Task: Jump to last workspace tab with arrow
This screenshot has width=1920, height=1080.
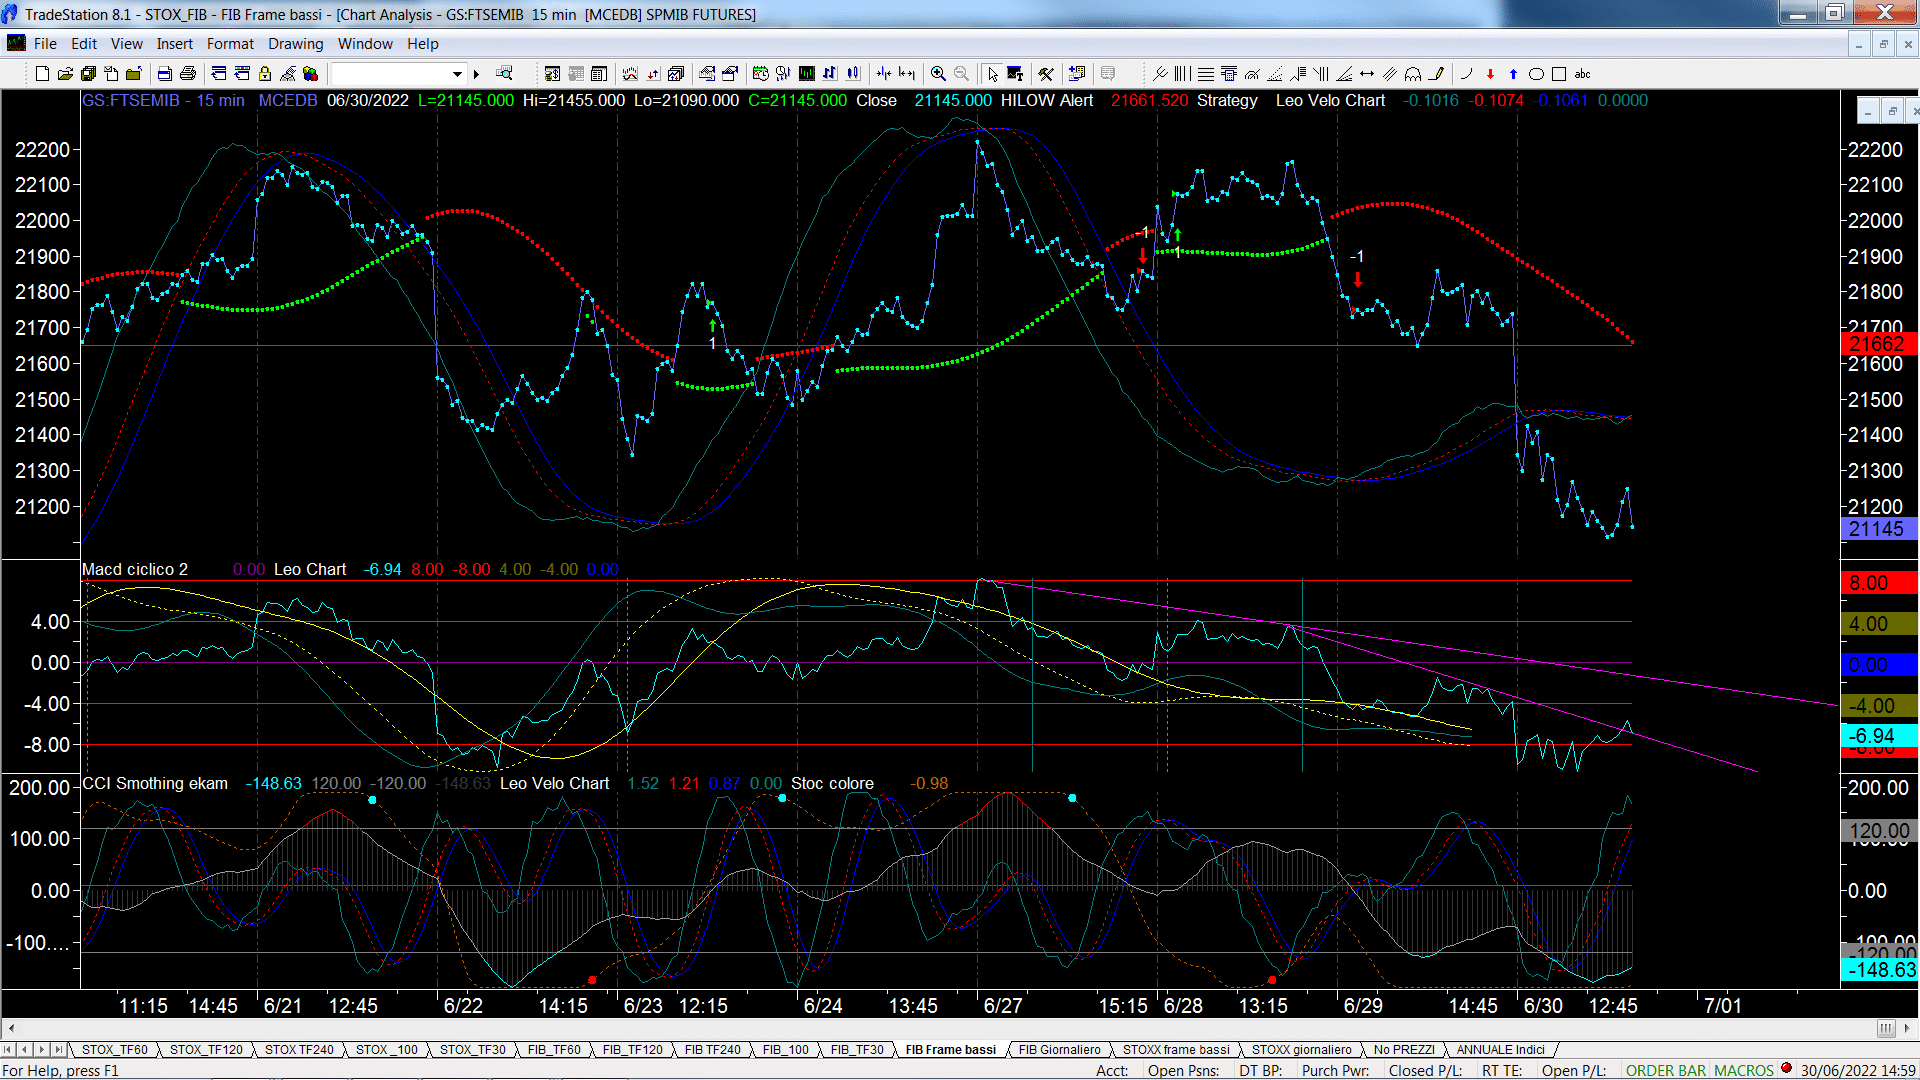Action: point(59,1050)
